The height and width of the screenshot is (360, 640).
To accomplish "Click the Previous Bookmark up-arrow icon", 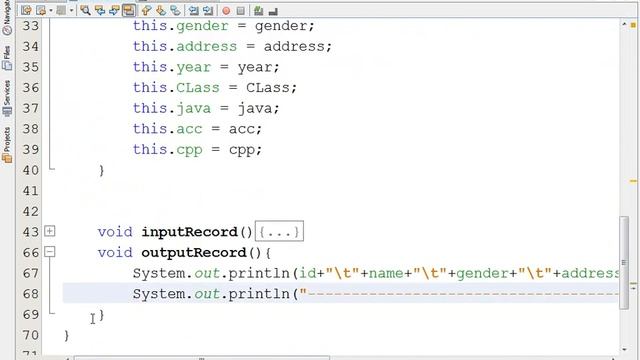I will pos(147,10).
